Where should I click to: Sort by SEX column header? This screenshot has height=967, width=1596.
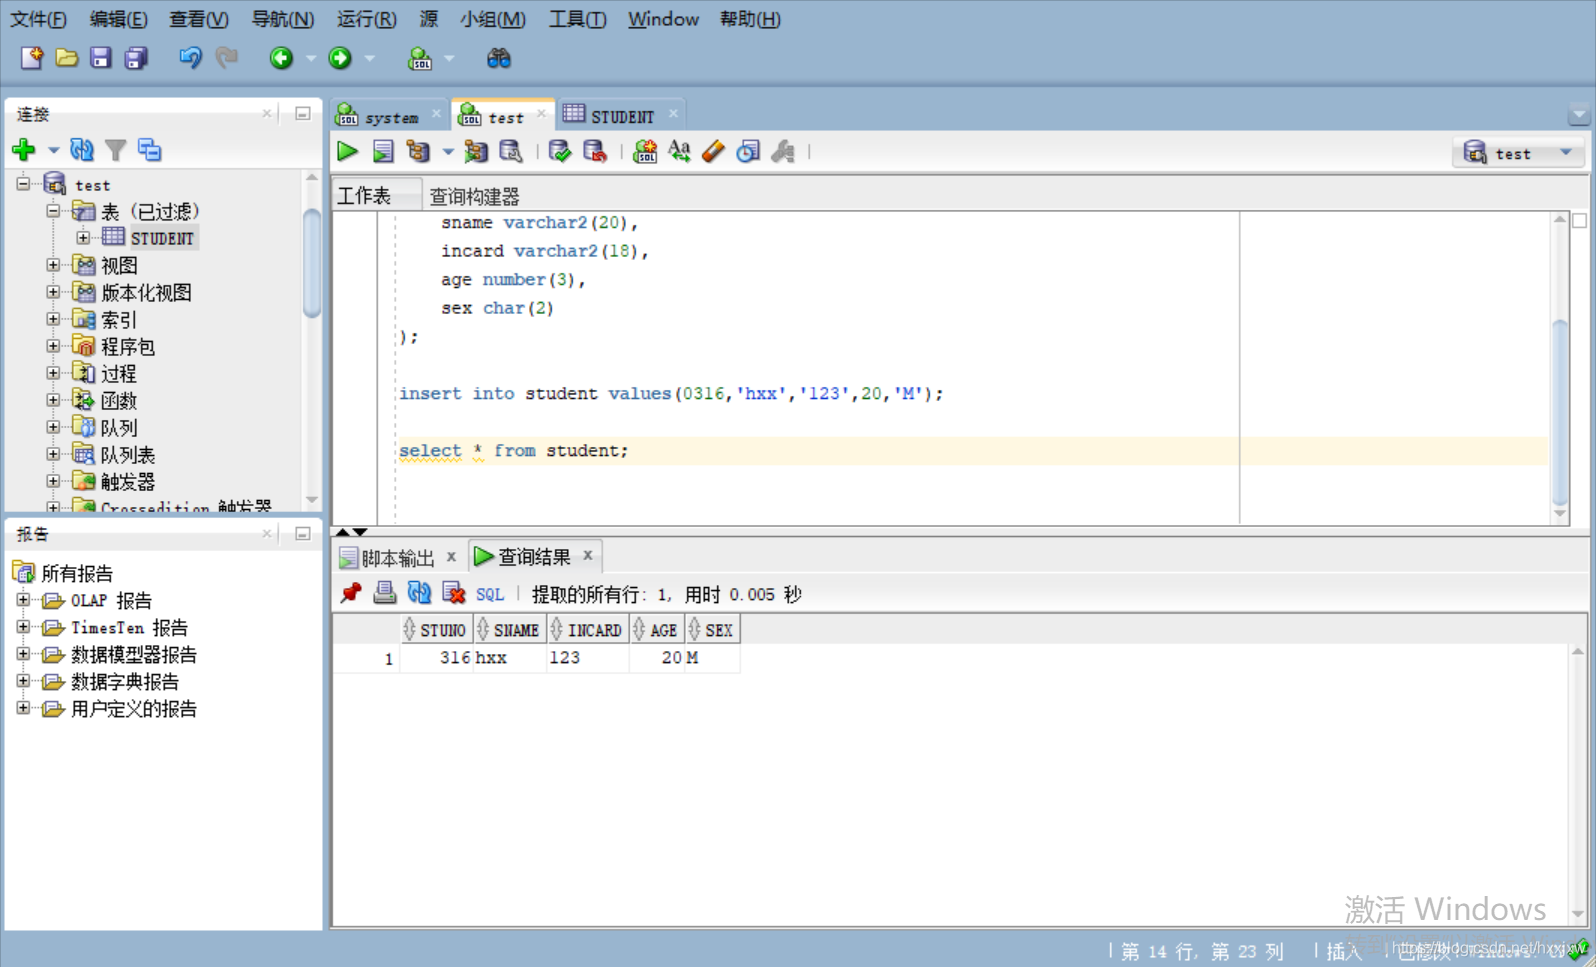coord(712,630)
